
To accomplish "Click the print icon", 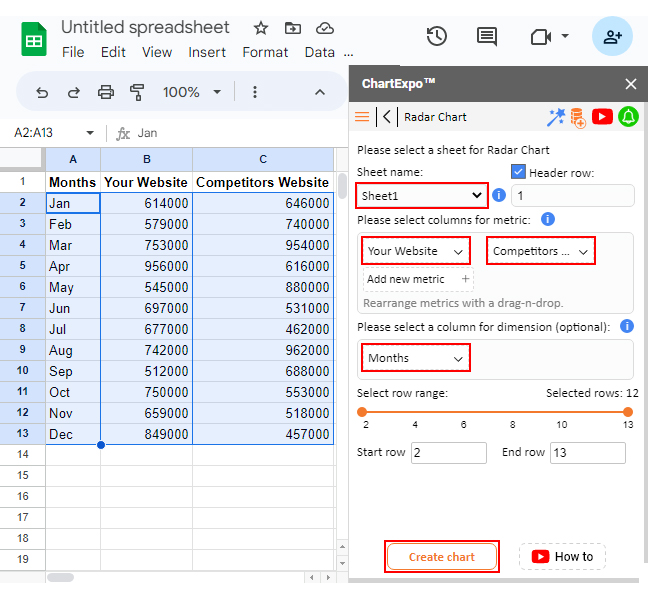I will 106,92.
